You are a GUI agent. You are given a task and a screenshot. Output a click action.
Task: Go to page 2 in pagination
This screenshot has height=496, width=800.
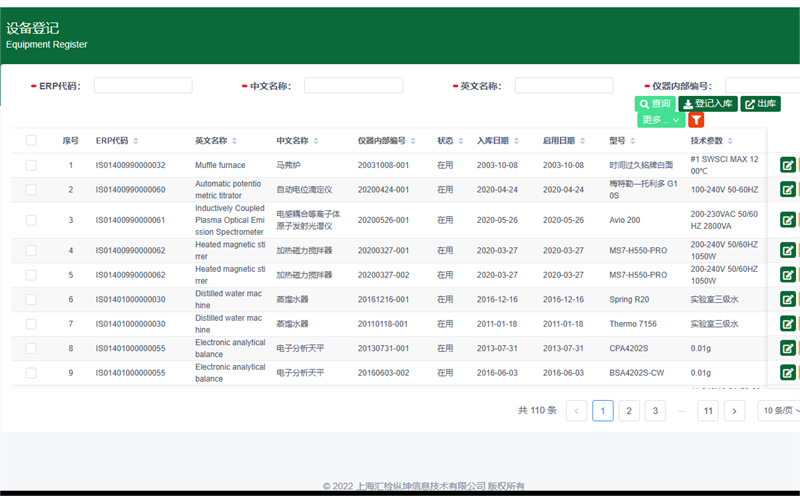[x=629, y=411]
